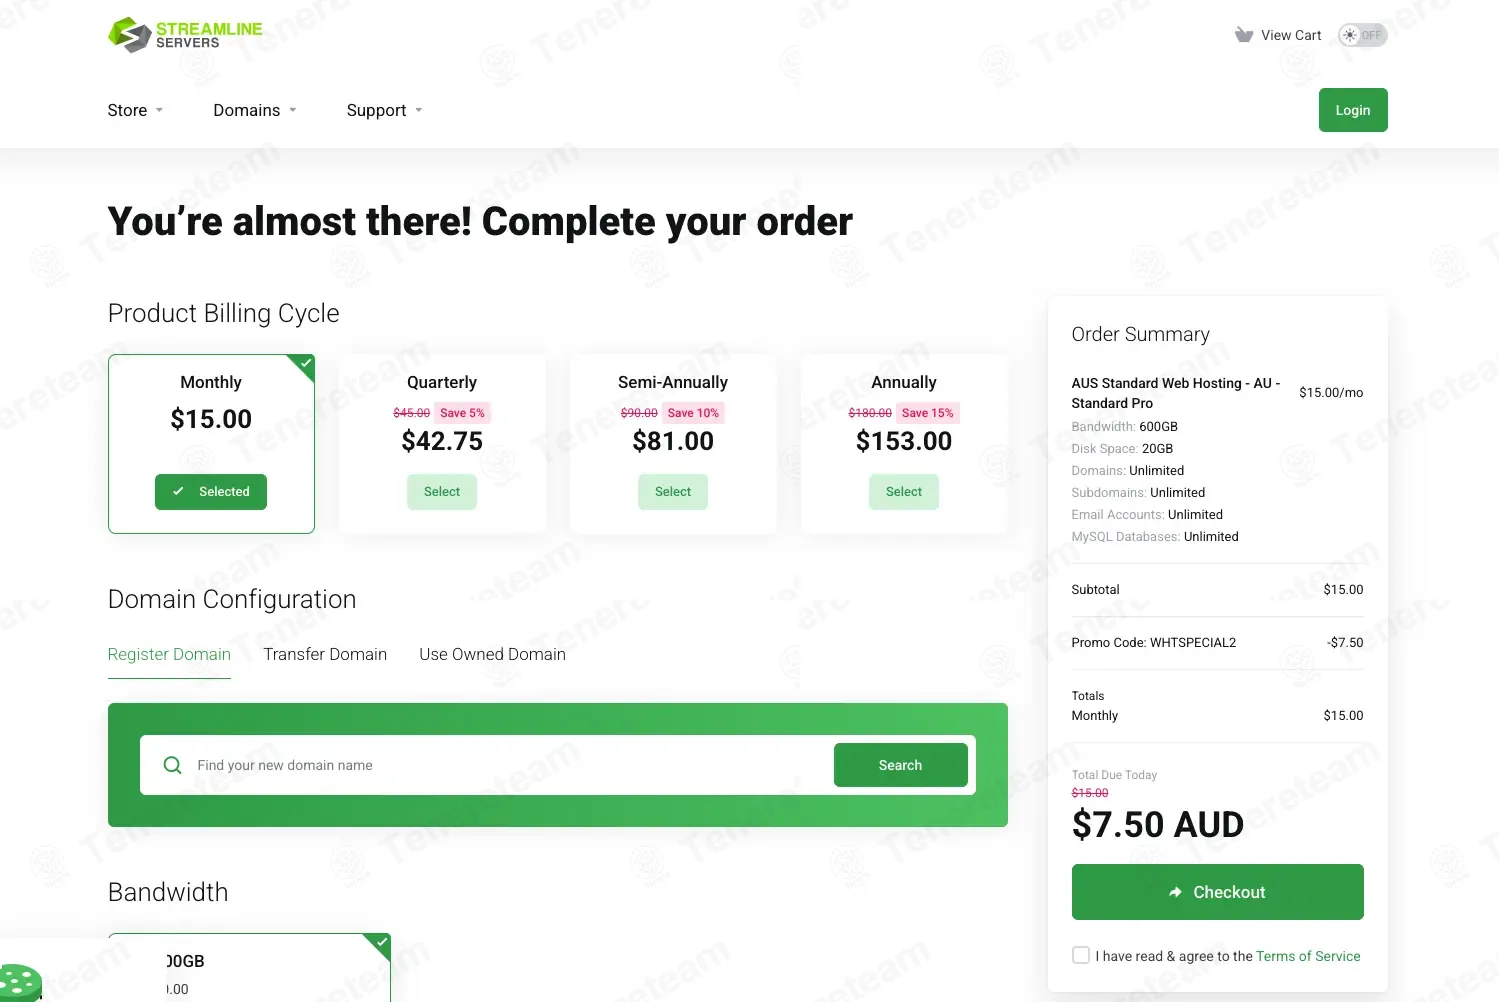Click the Find your new domain name field
This screenshot has height=1002, width=1499.
[510, 765]
